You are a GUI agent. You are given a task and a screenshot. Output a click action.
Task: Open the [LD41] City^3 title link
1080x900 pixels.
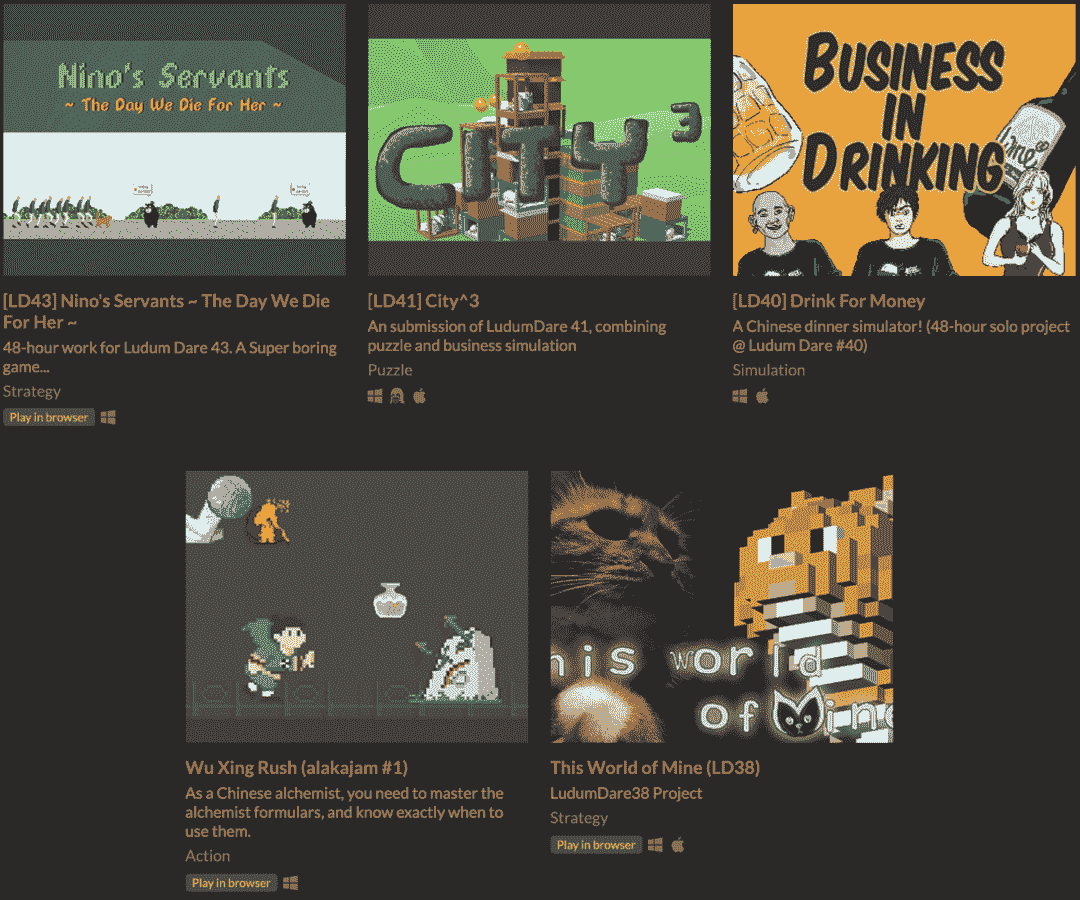(x=424, y=301)
